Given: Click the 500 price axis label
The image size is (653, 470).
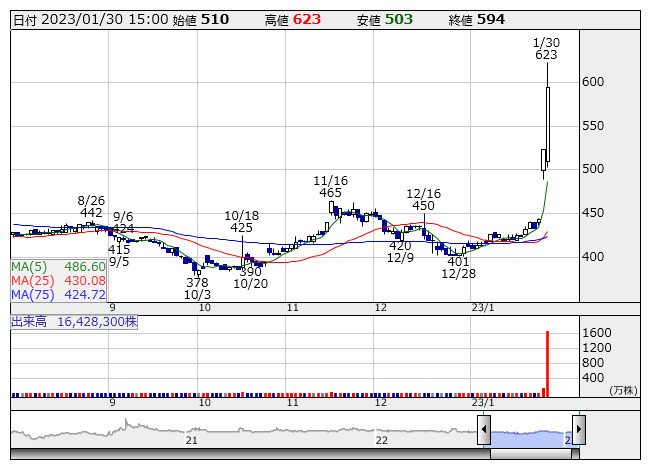Looking at the screenshot, I should [593, 169].
